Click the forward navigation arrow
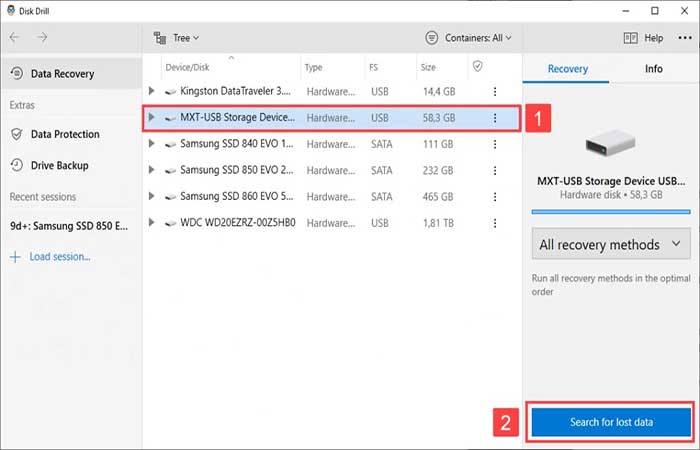Viewport: 700px width, 450px height. pyautogui.click(x=42, y=38)
